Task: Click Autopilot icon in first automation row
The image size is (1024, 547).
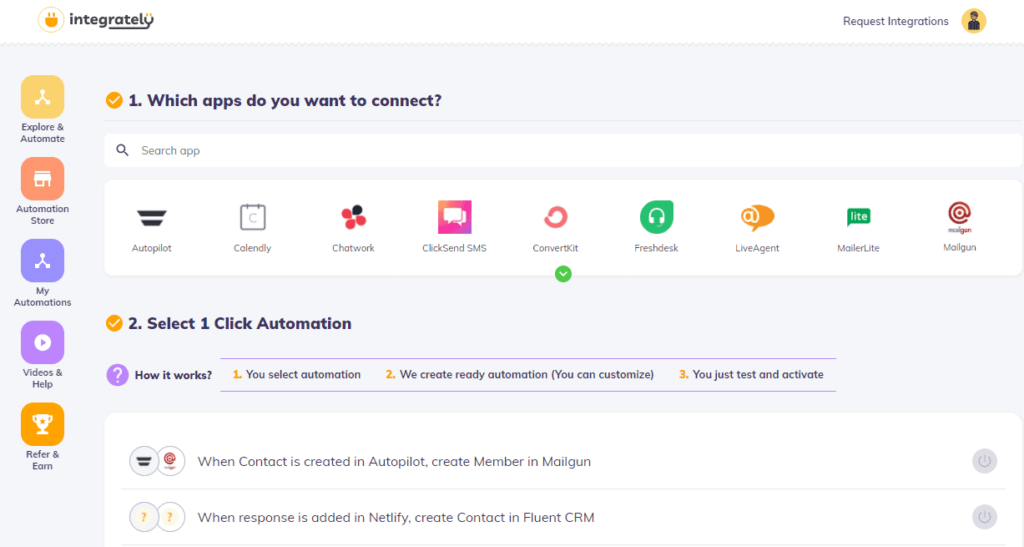Action: click(144, 461)
